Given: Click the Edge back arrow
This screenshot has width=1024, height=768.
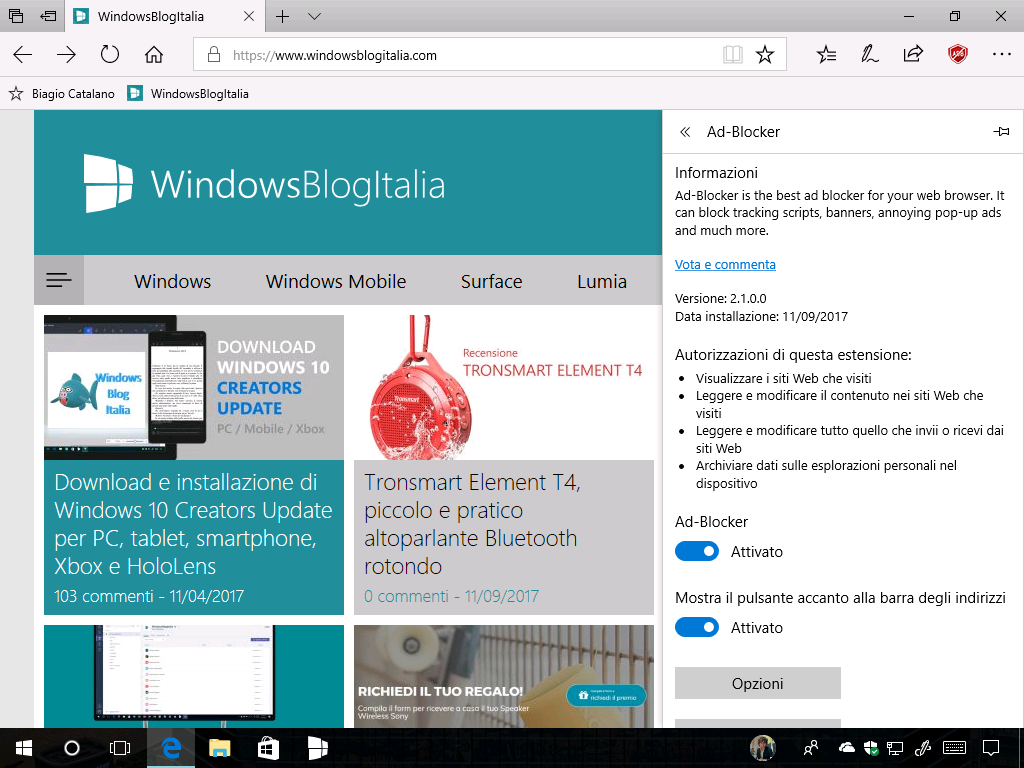Looking at the screenshot, I should pos(23,55).
